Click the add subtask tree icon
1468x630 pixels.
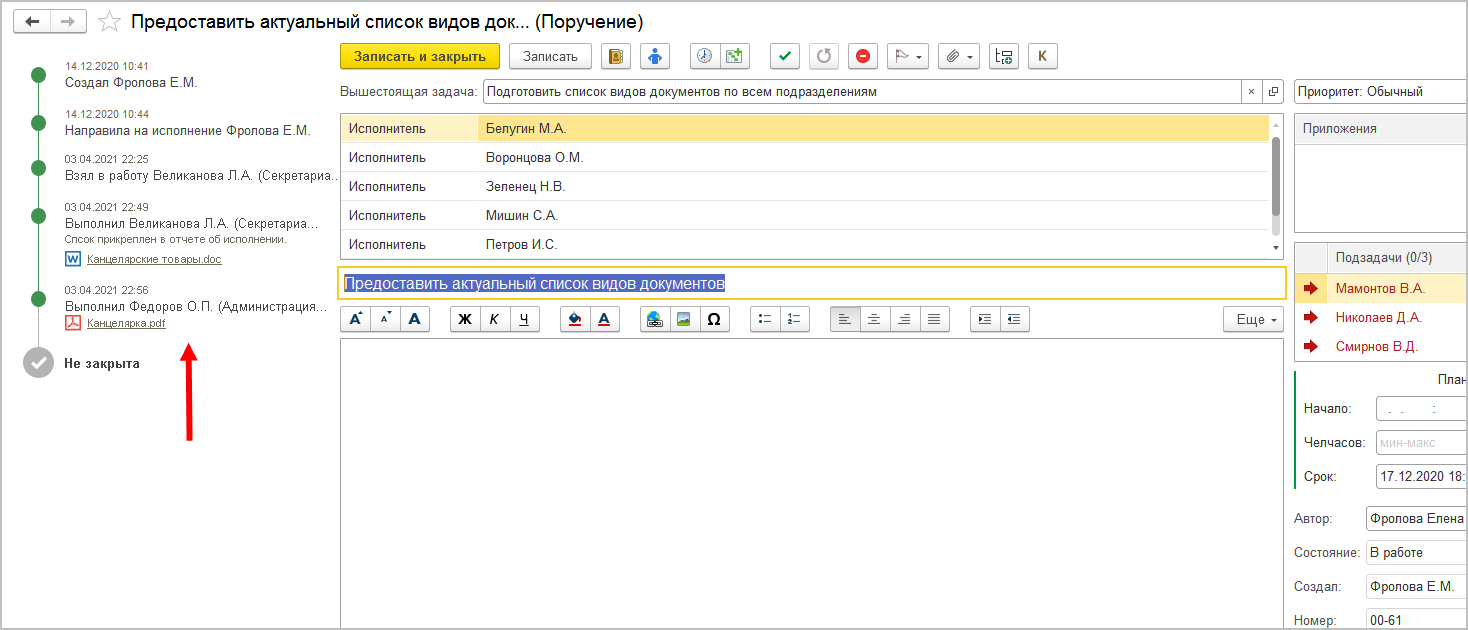pos(1003,56)
